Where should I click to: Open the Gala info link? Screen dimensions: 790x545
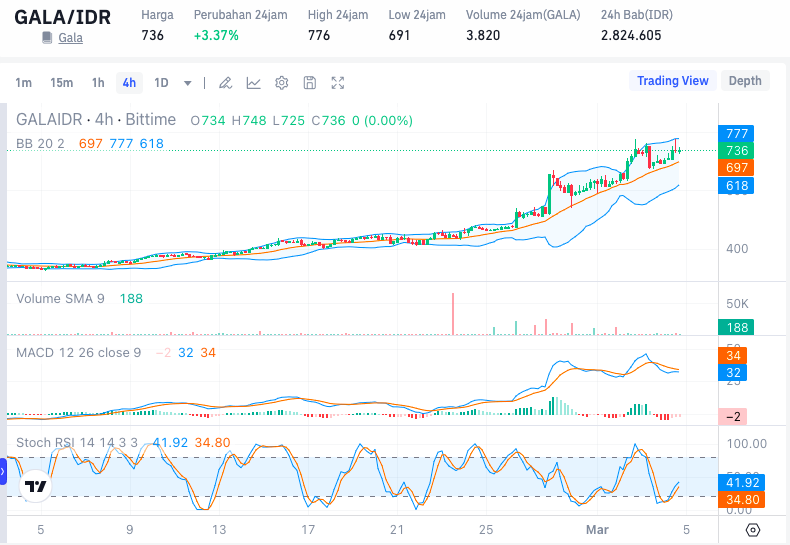71,38
